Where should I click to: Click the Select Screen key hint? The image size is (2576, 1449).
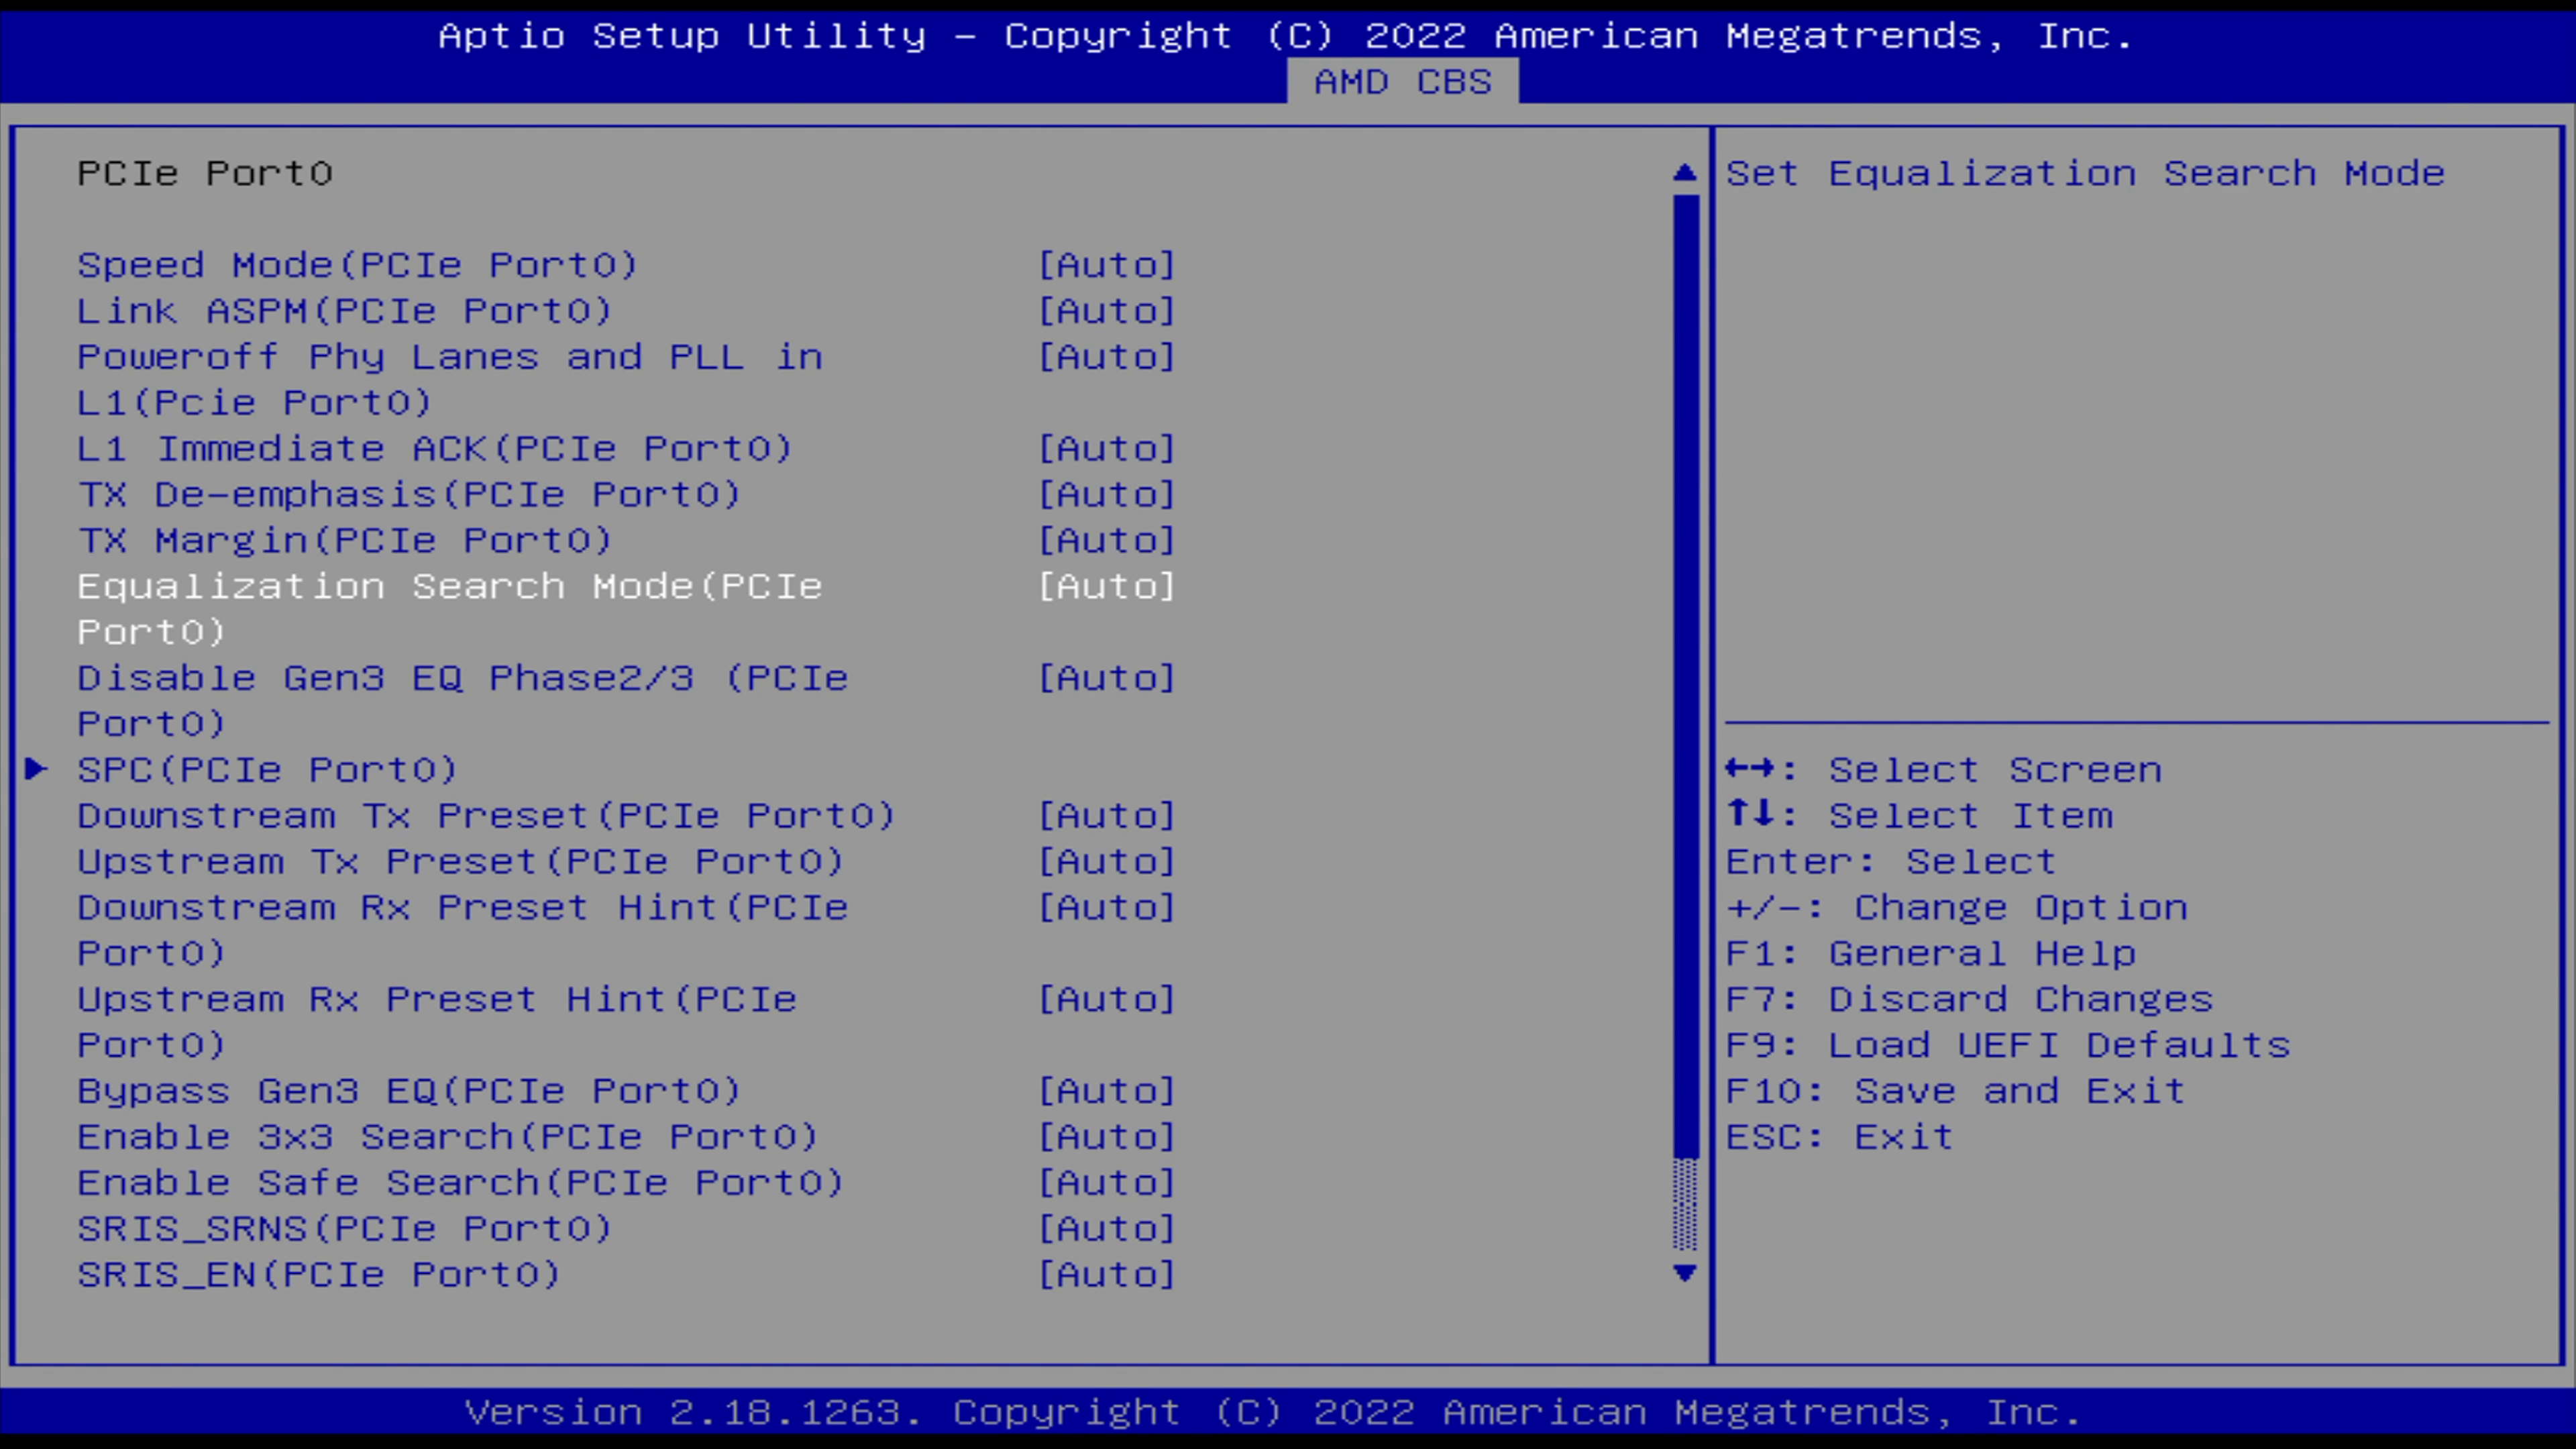1944,770
